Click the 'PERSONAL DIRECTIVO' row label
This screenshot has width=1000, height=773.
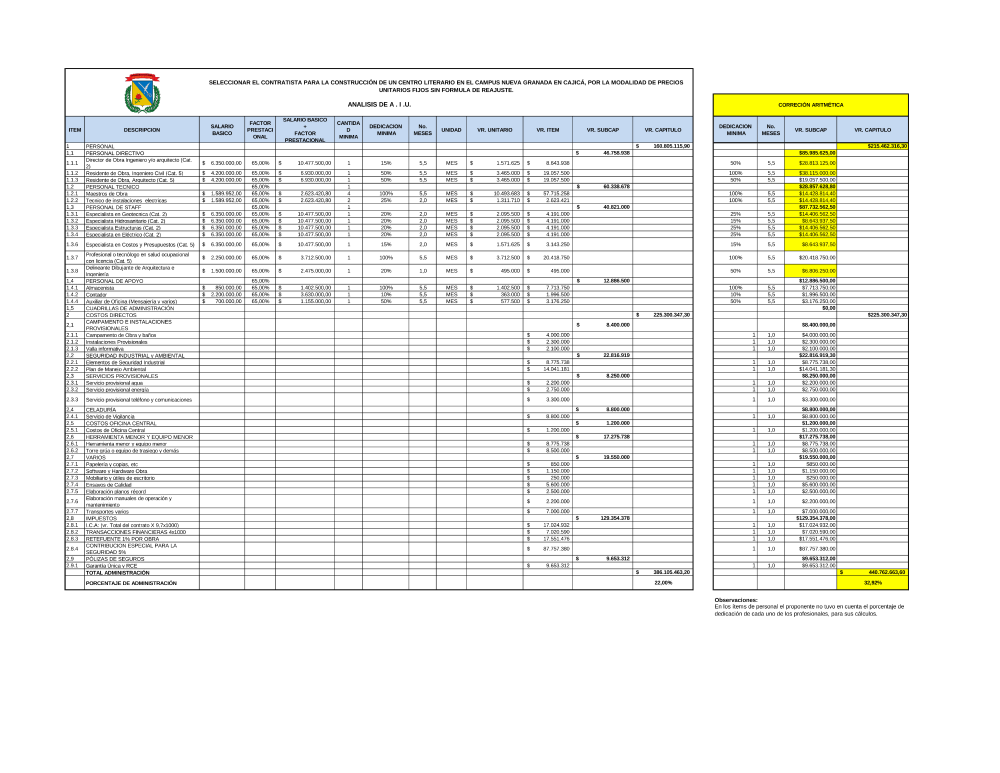[115, 153]
